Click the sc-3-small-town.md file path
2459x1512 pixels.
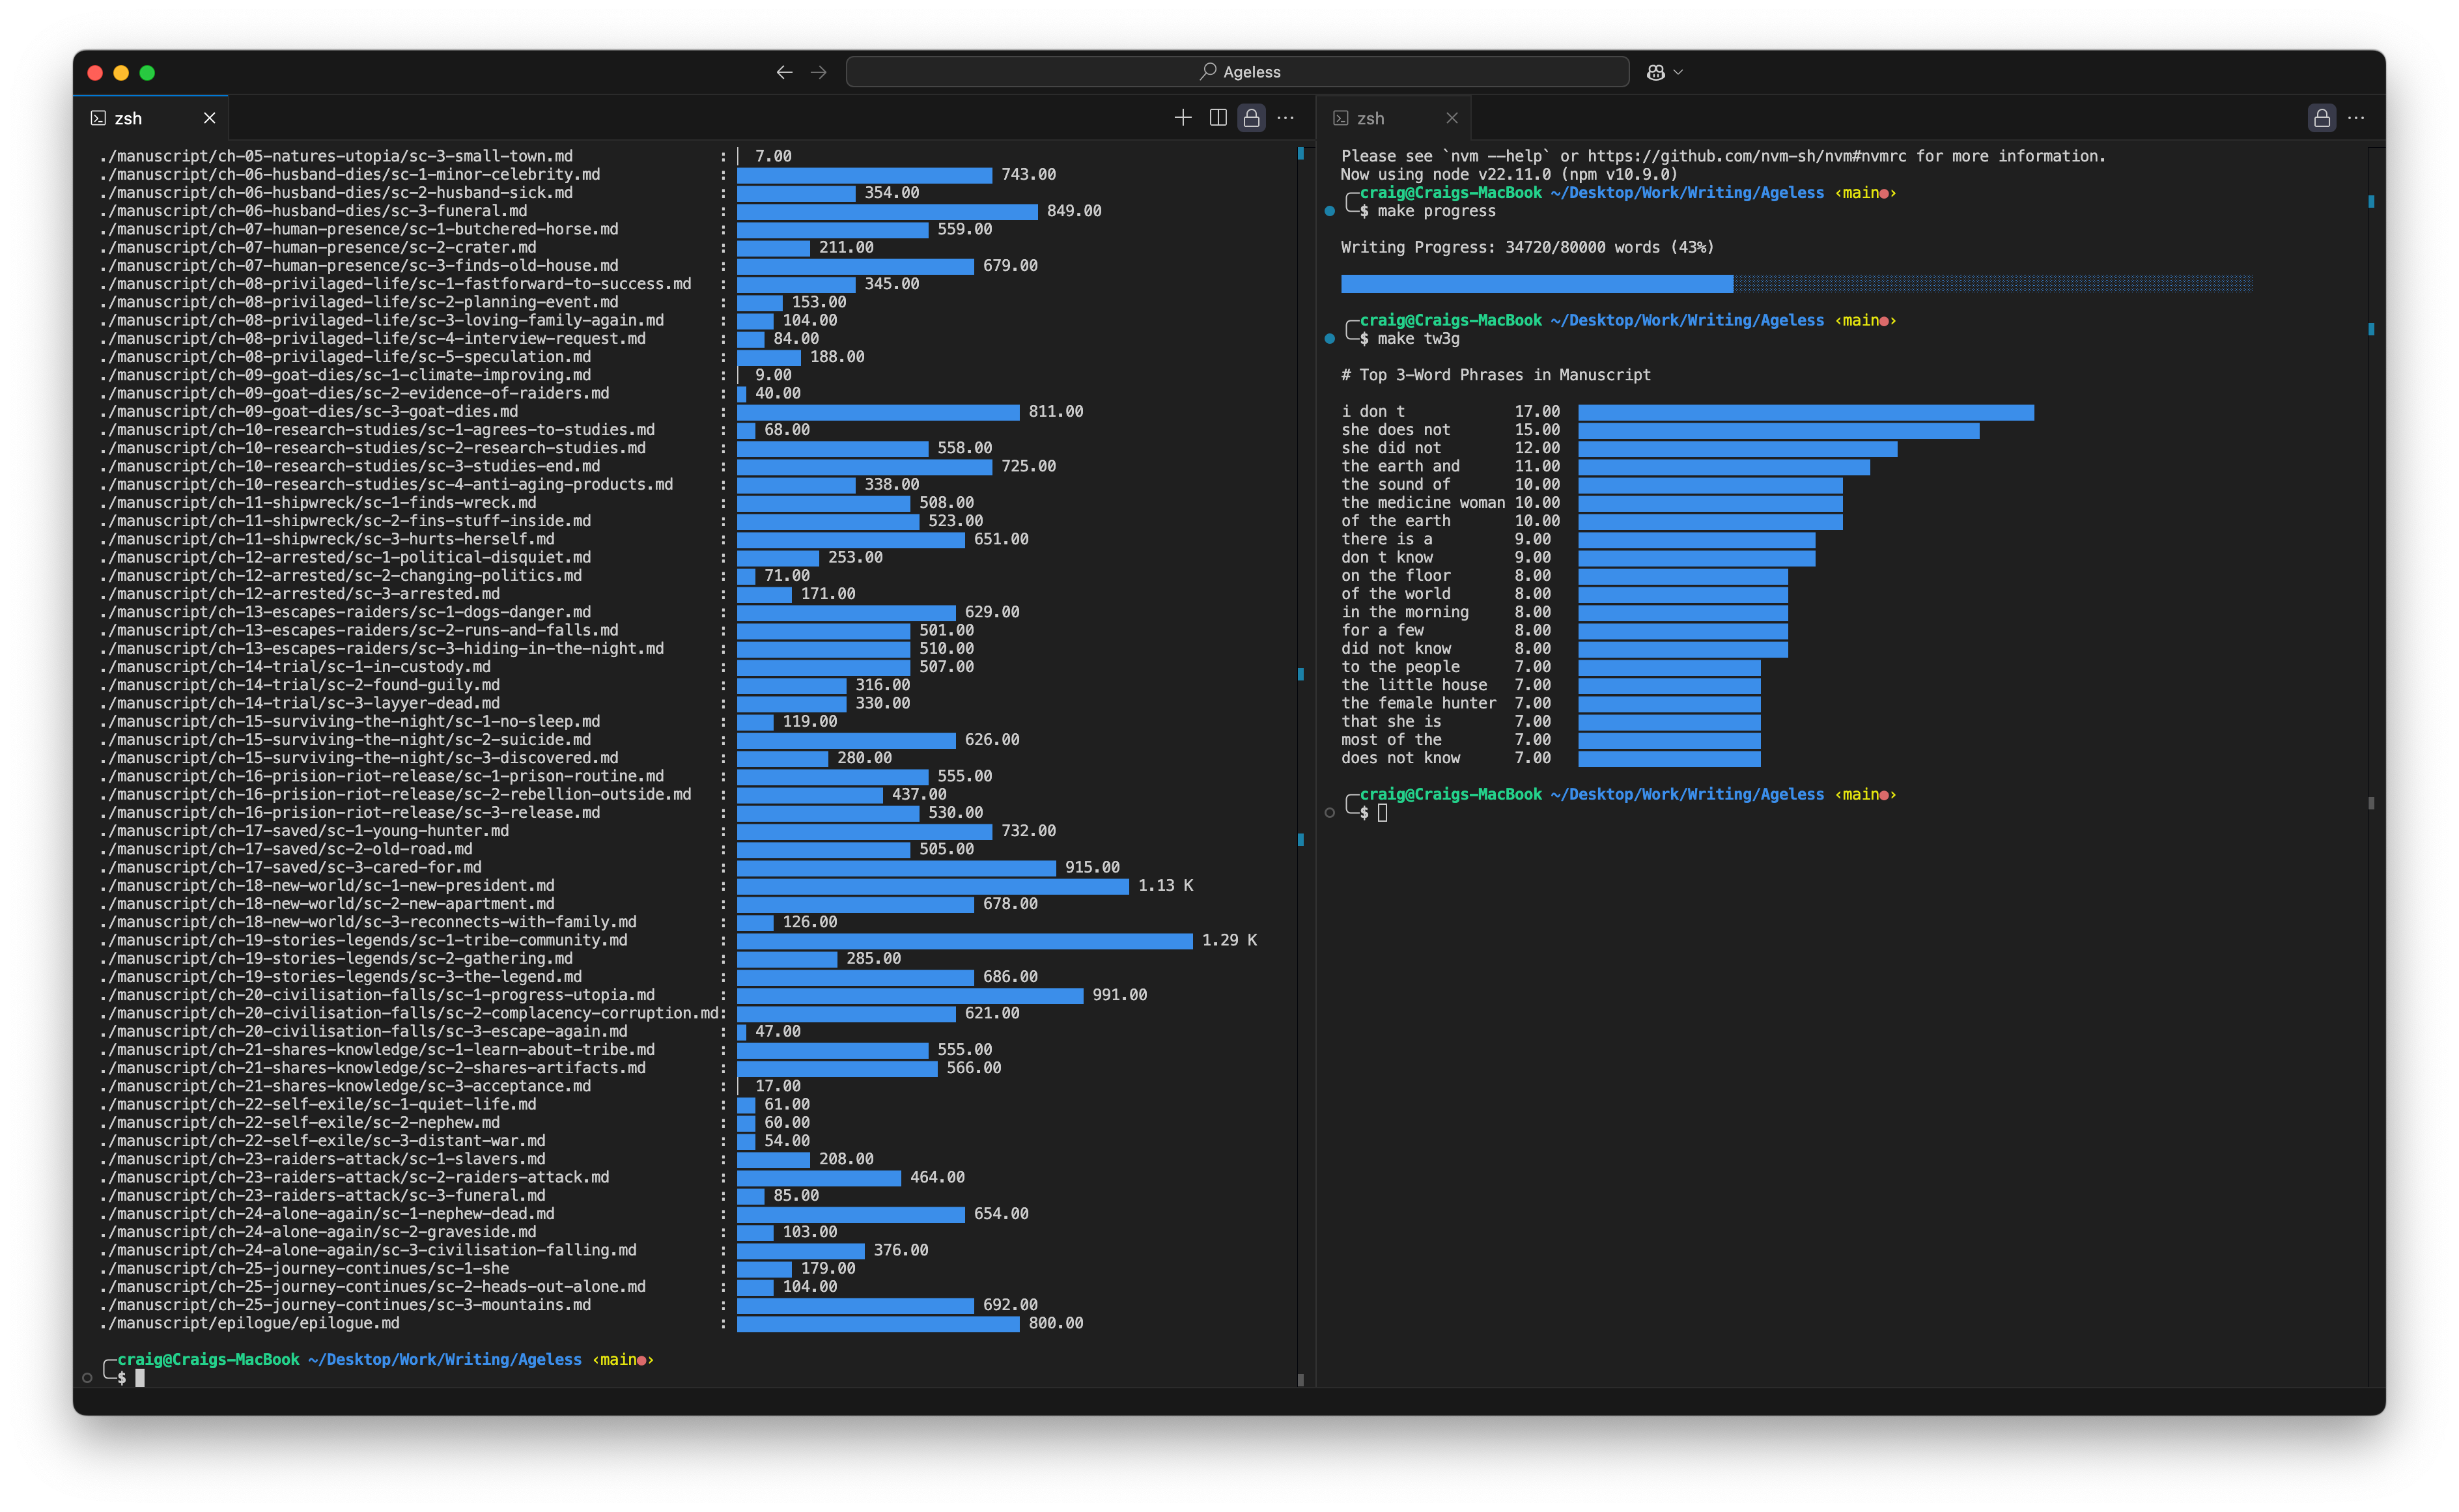(336, 156)
